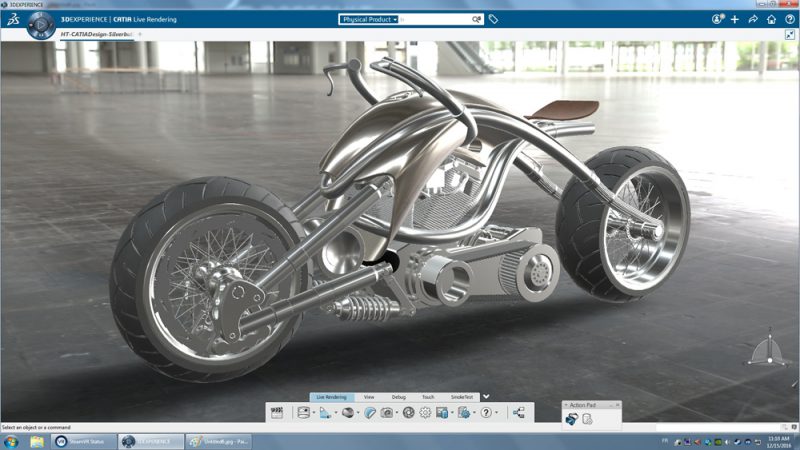Click the taskbar clock showing 12/15/2016
The height and width of the screenshot is (450, 800).
[x=778, y=442]
